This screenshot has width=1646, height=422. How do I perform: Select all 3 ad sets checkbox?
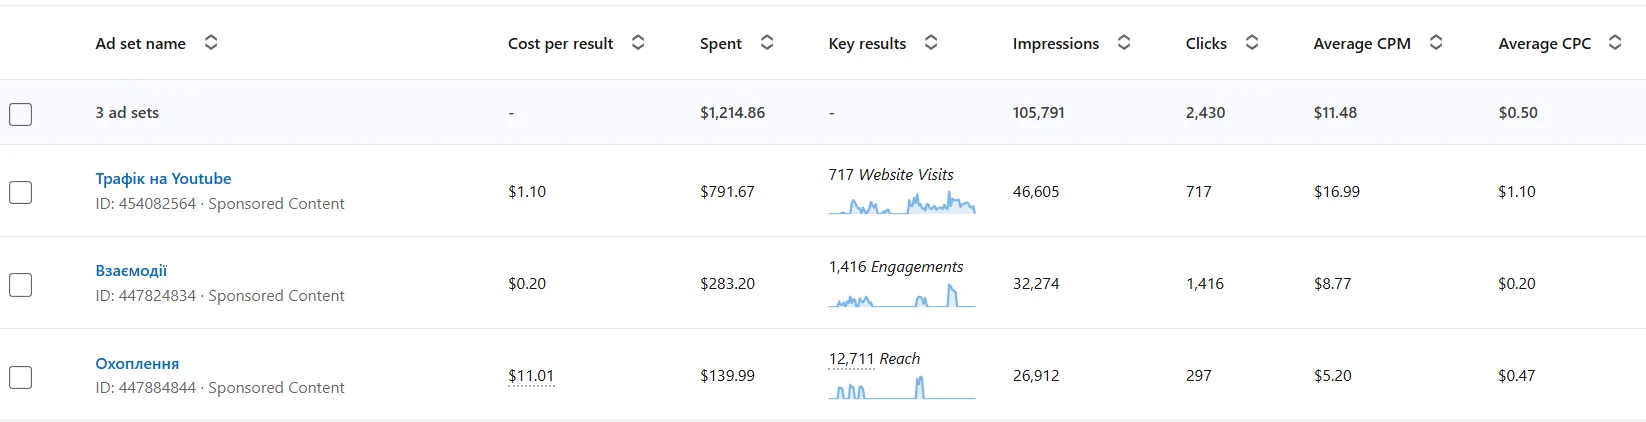[x=21, y=114]
